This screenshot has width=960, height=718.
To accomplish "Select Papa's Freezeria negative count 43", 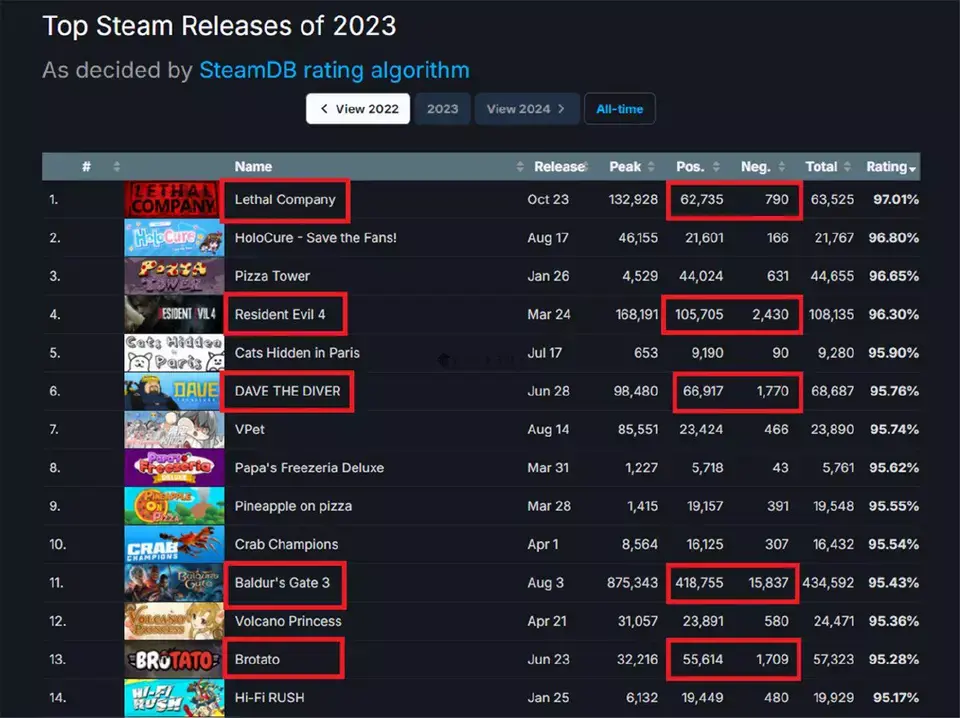I will pyautogui.click(x=780, y=468).
